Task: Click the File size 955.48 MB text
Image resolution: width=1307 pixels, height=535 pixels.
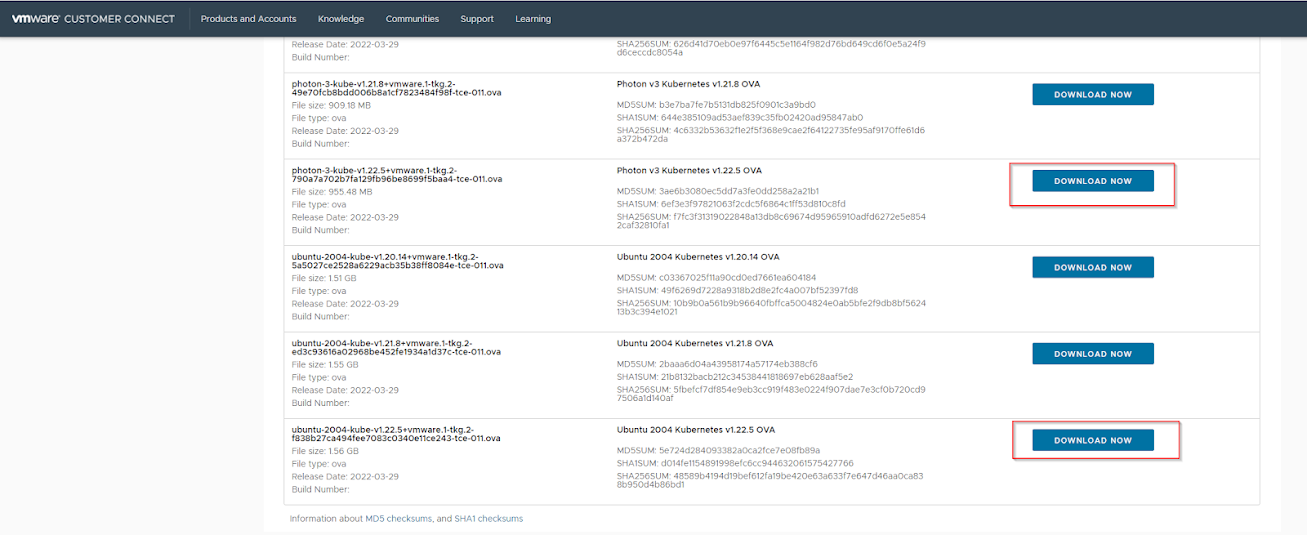Action: pyautogui.click(x=331, y=192)
